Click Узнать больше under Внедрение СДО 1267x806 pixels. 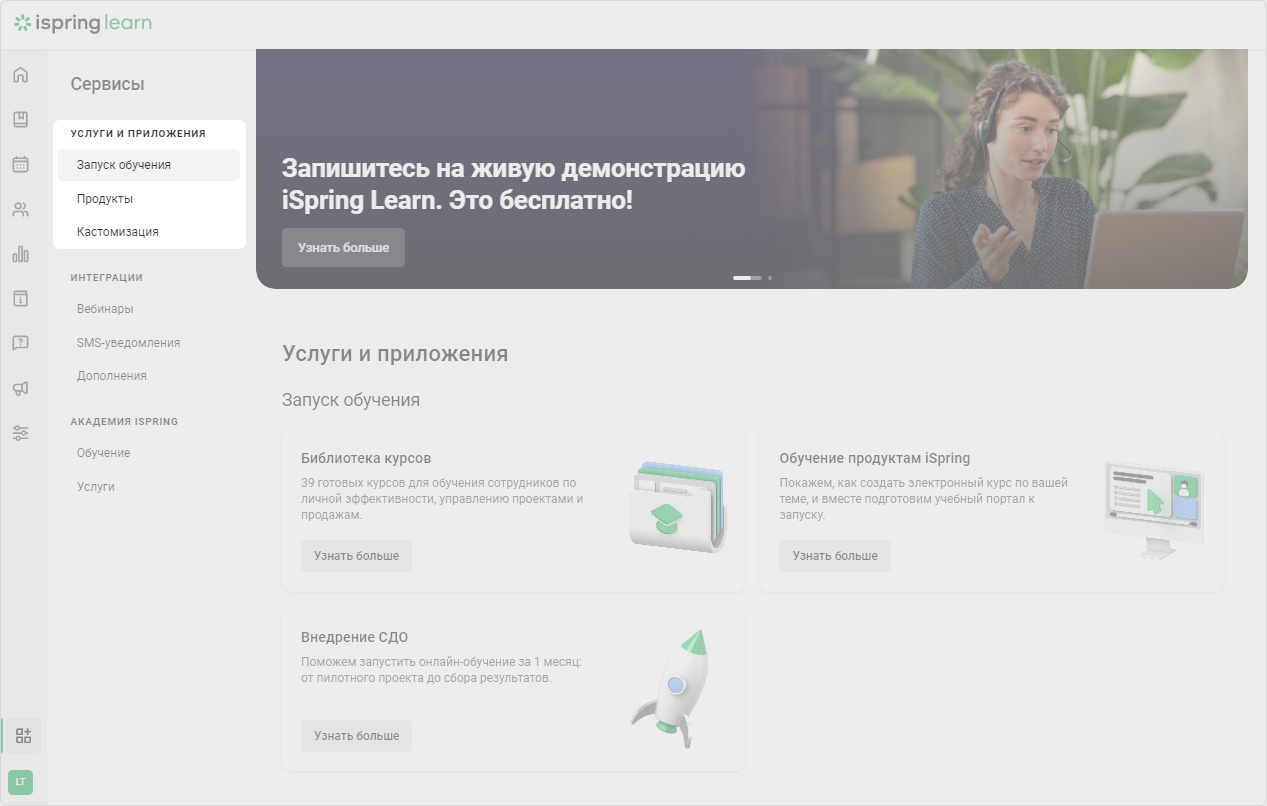[x=356, y=736]
